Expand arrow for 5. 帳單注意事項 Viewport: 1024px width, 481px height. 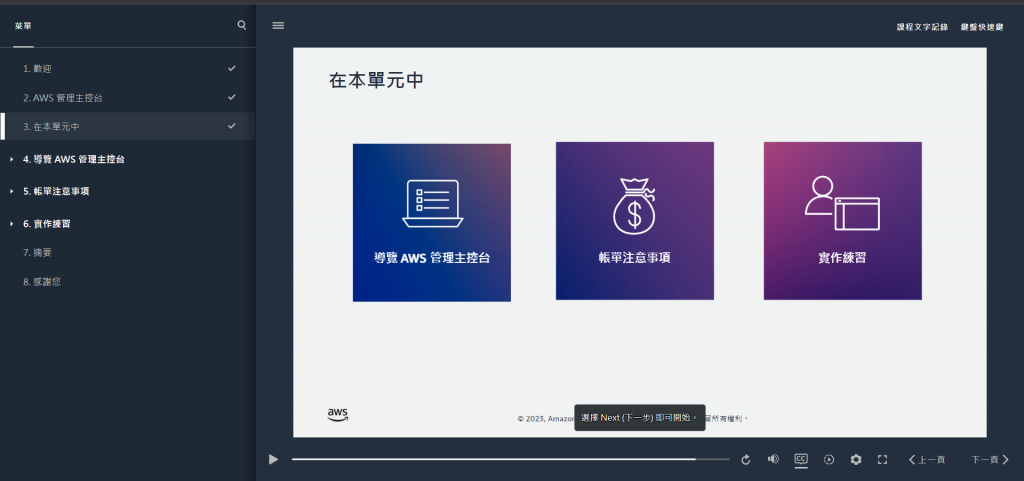12,191
